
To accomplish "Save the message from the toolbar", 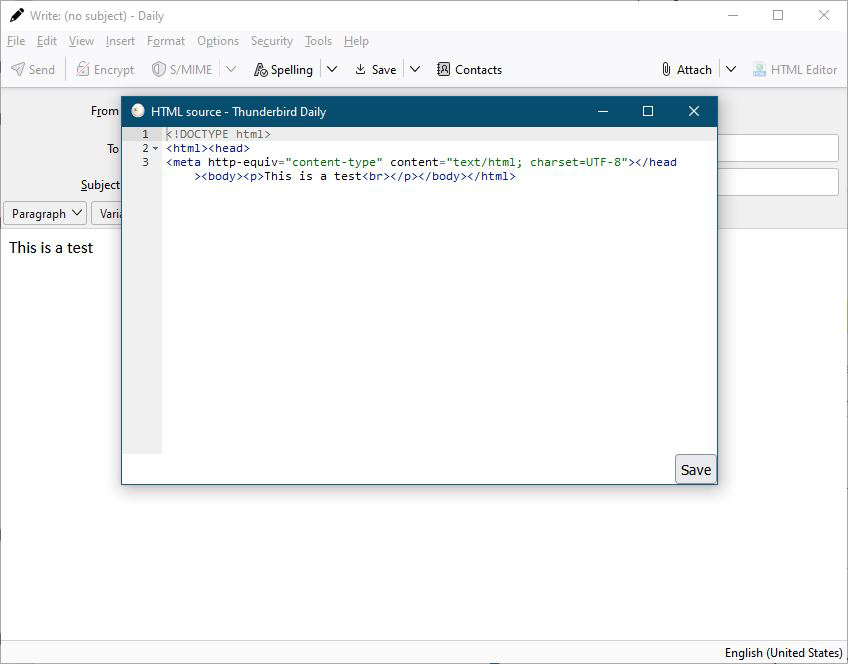I will [375, 70].
